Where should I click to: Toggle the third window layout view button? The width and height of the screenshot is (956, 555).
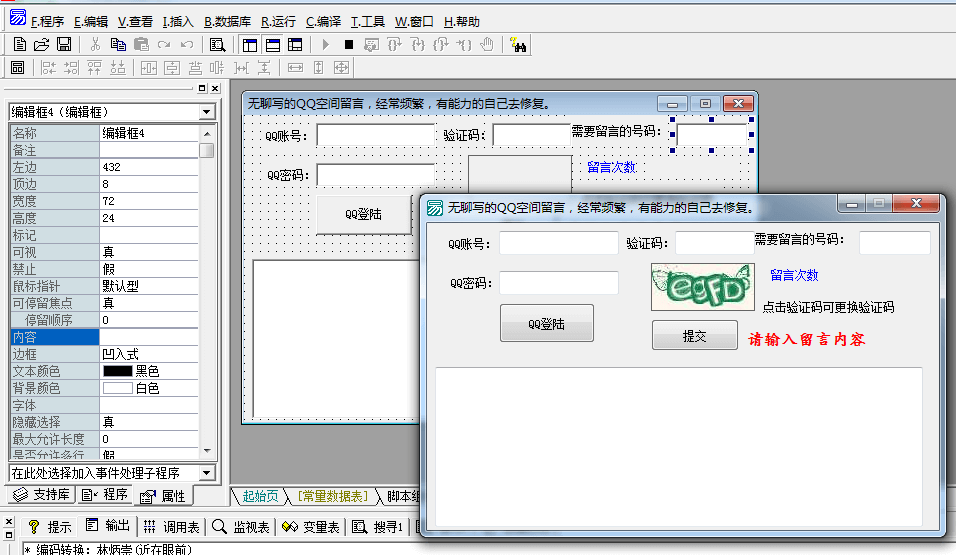295,44
